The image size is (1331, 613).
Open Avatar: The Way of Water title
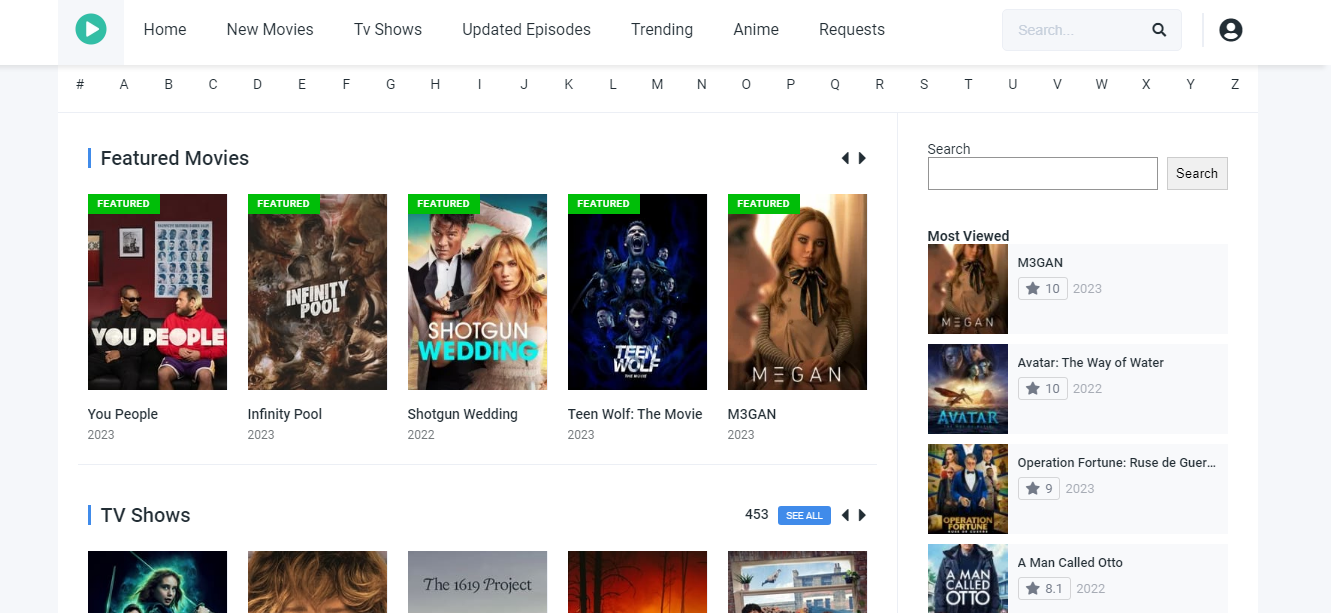1090,363
